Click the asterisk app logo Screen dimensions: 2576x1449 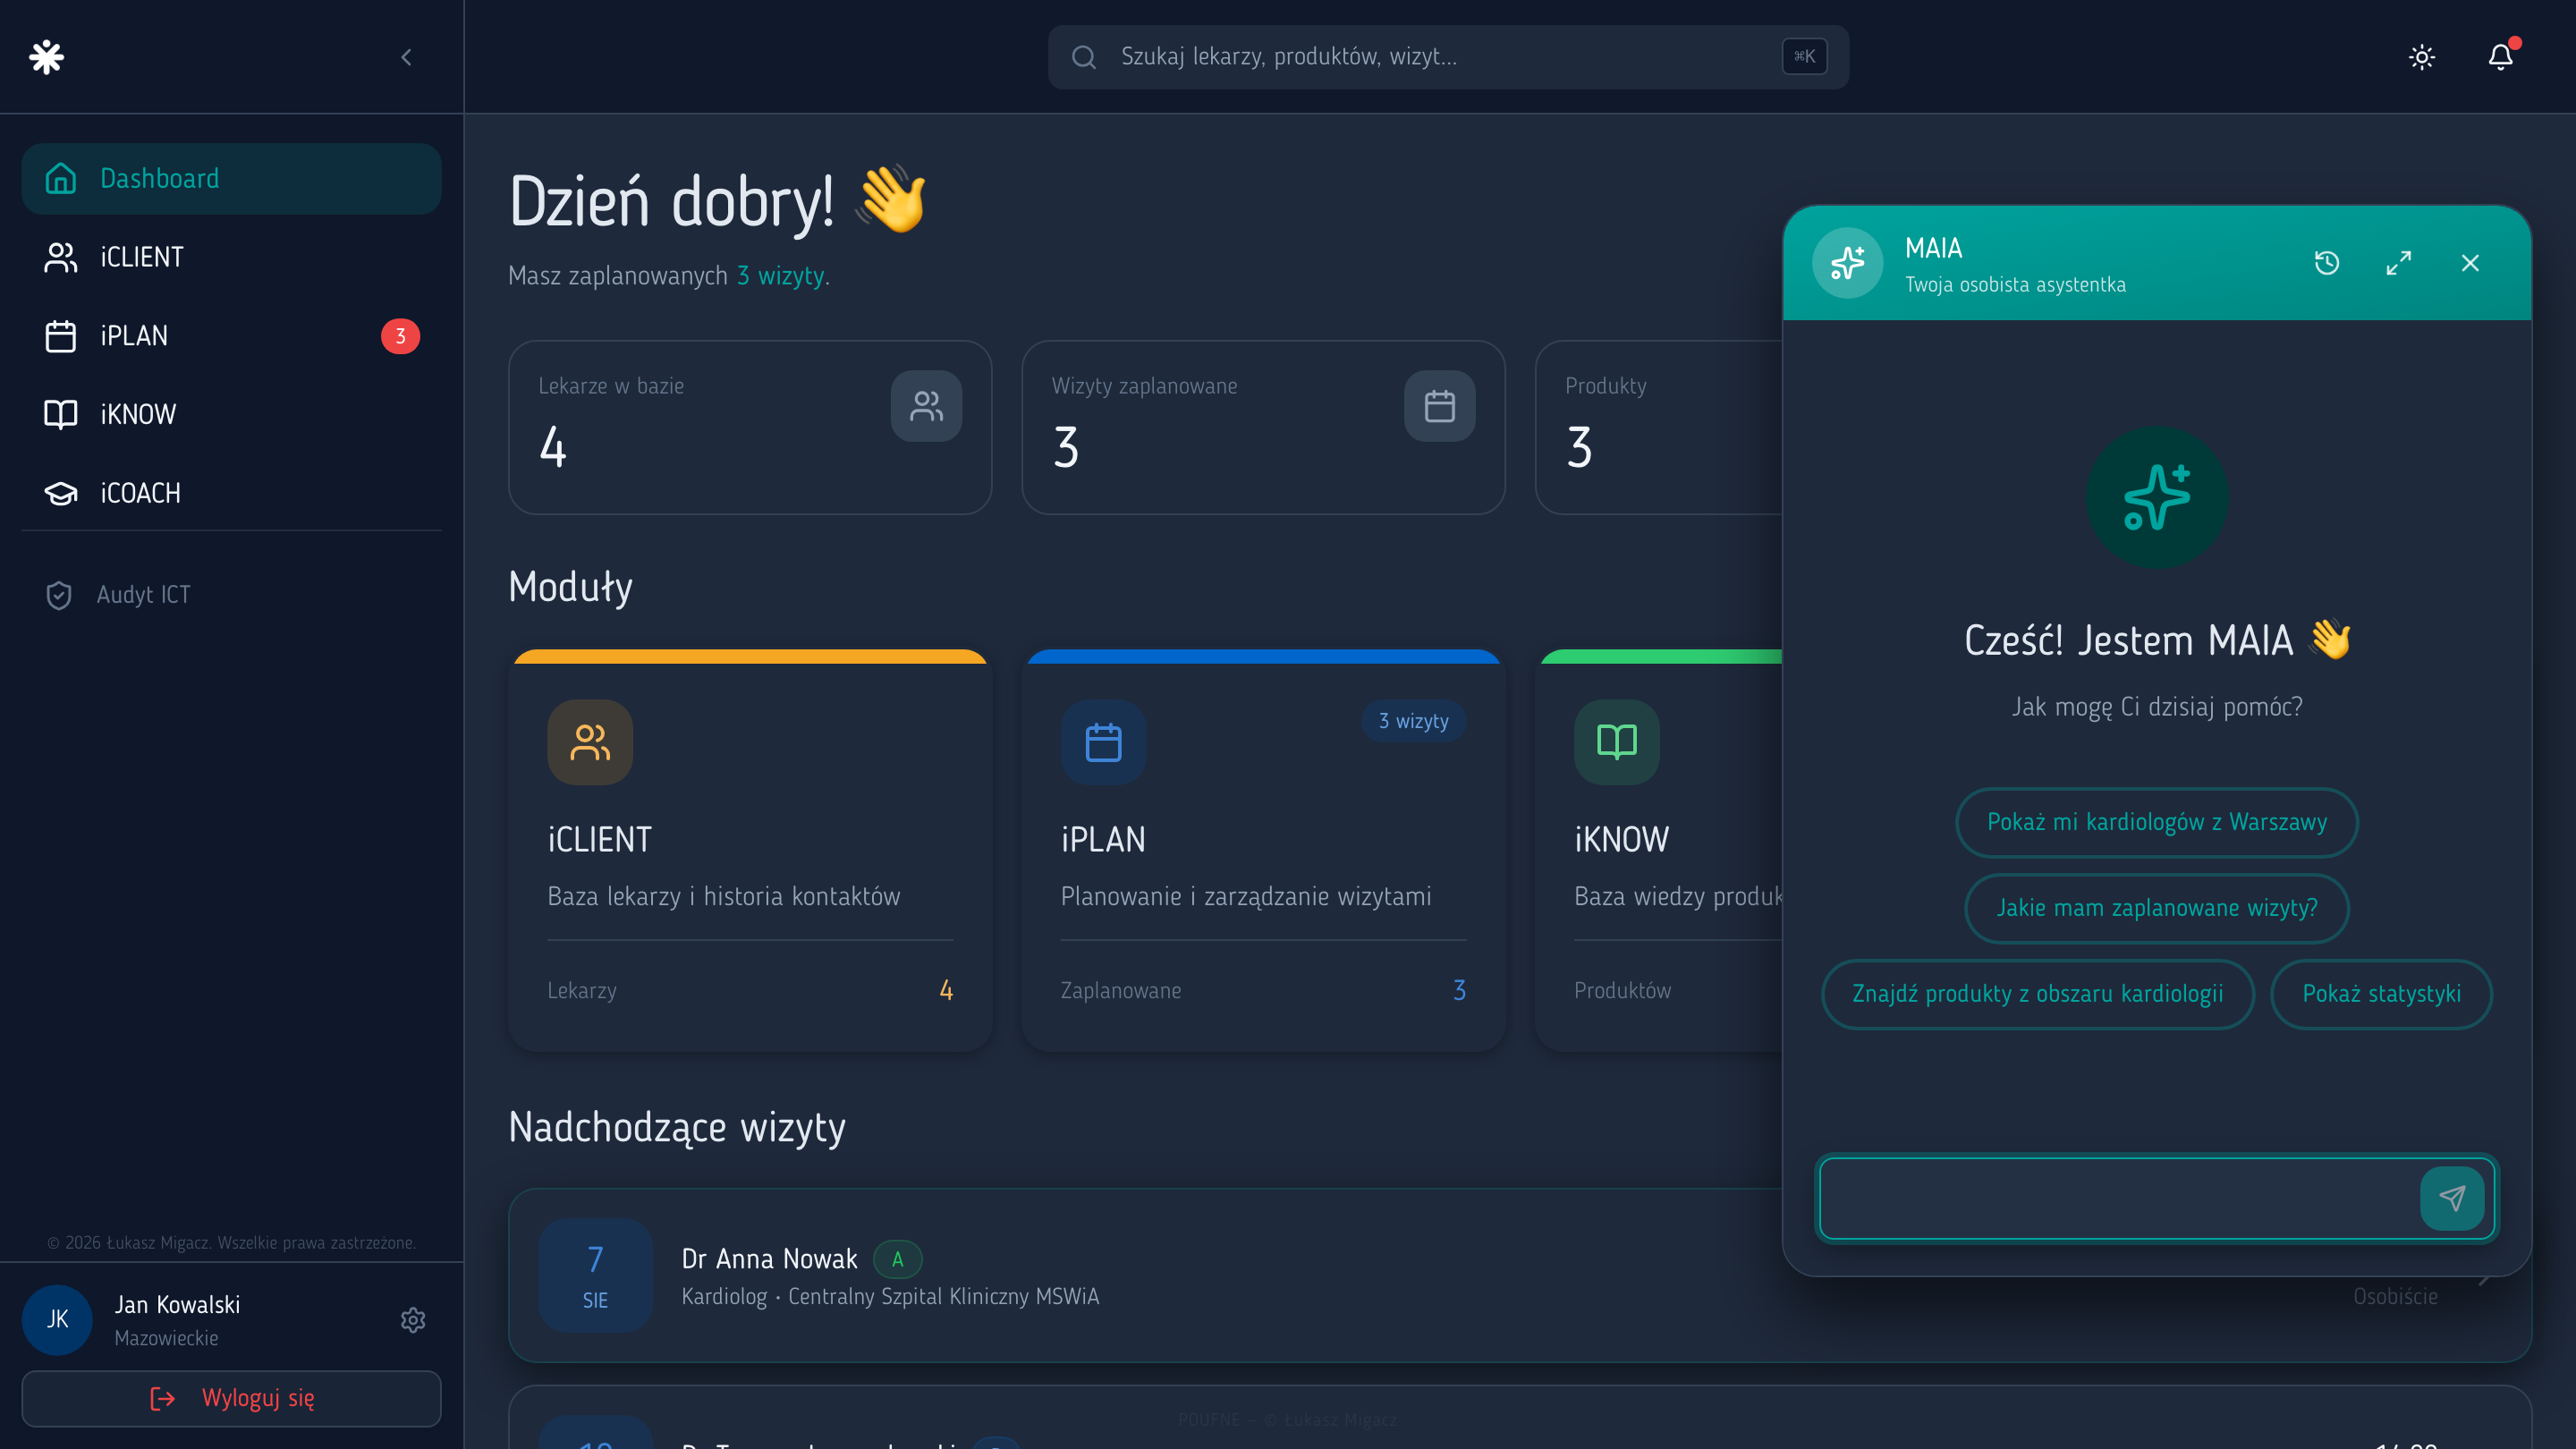(47, 57)
